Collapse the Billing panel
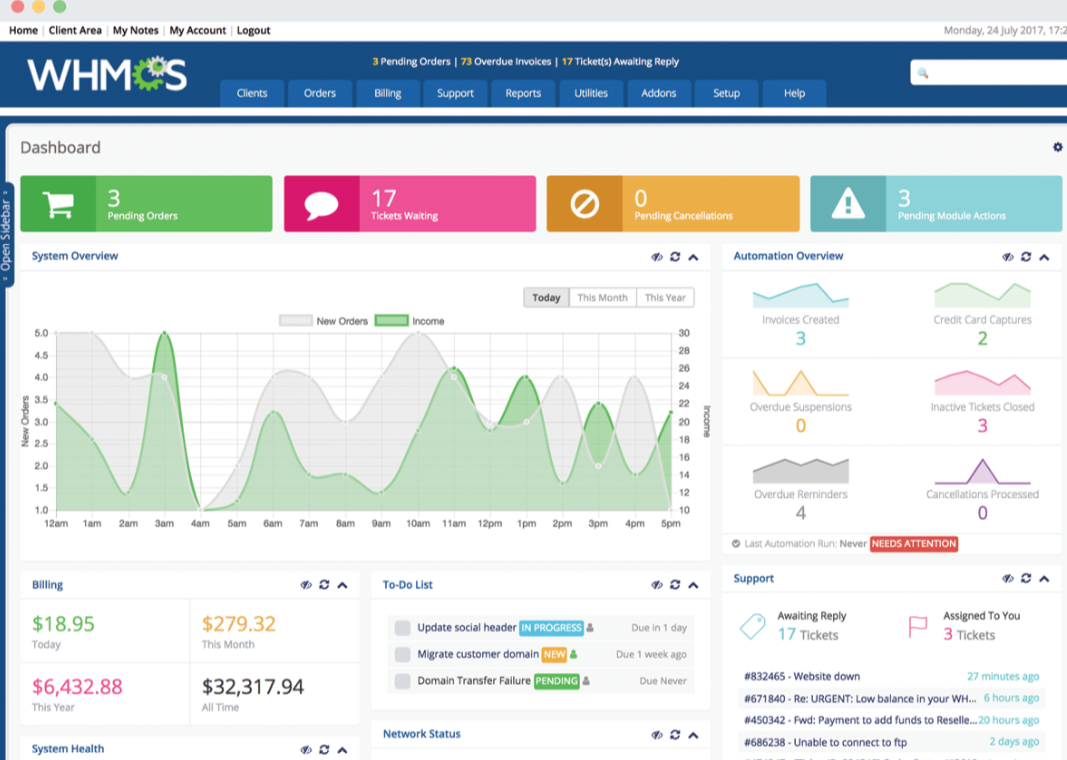 click(x=343, y=585)
